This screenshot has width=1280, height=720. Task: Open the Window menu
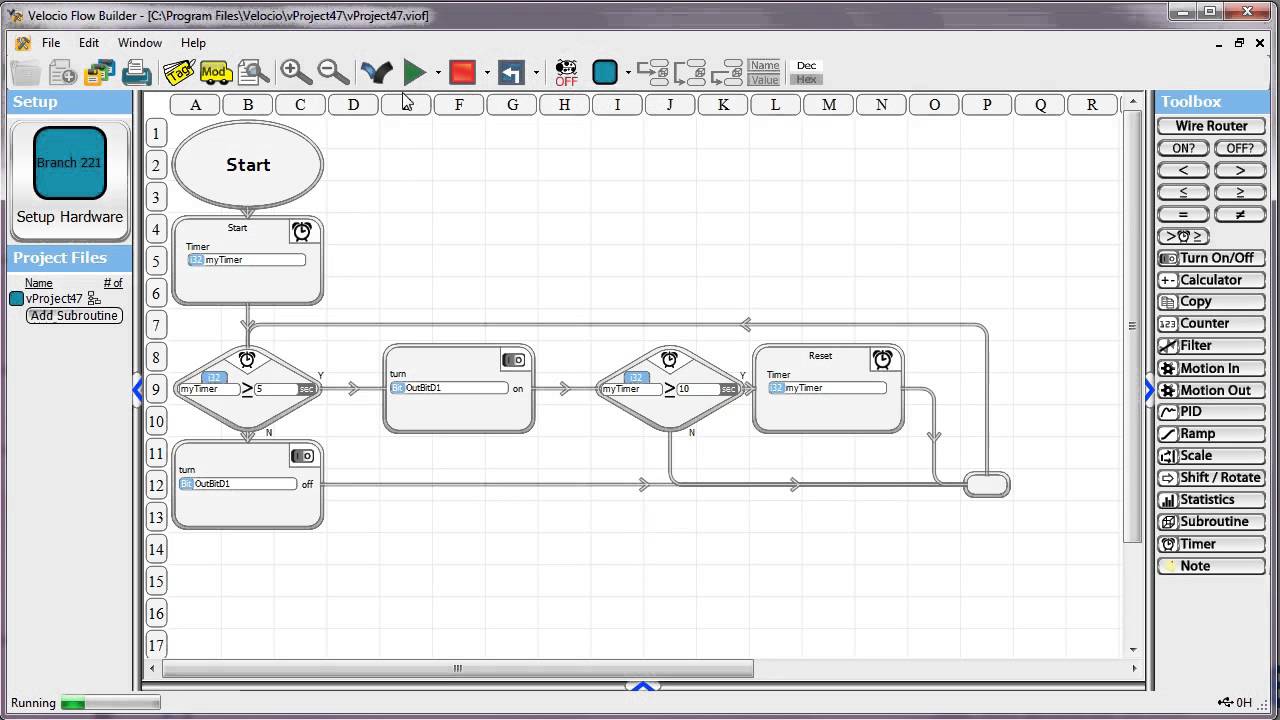pyautogui.click(x=140, y=43)
